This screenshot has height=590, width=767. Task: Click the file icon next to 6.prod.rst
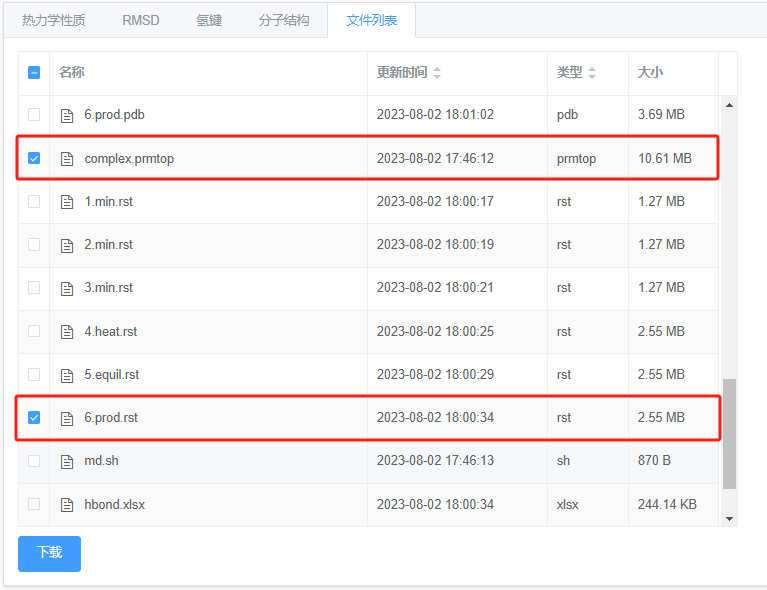[67, 418]
